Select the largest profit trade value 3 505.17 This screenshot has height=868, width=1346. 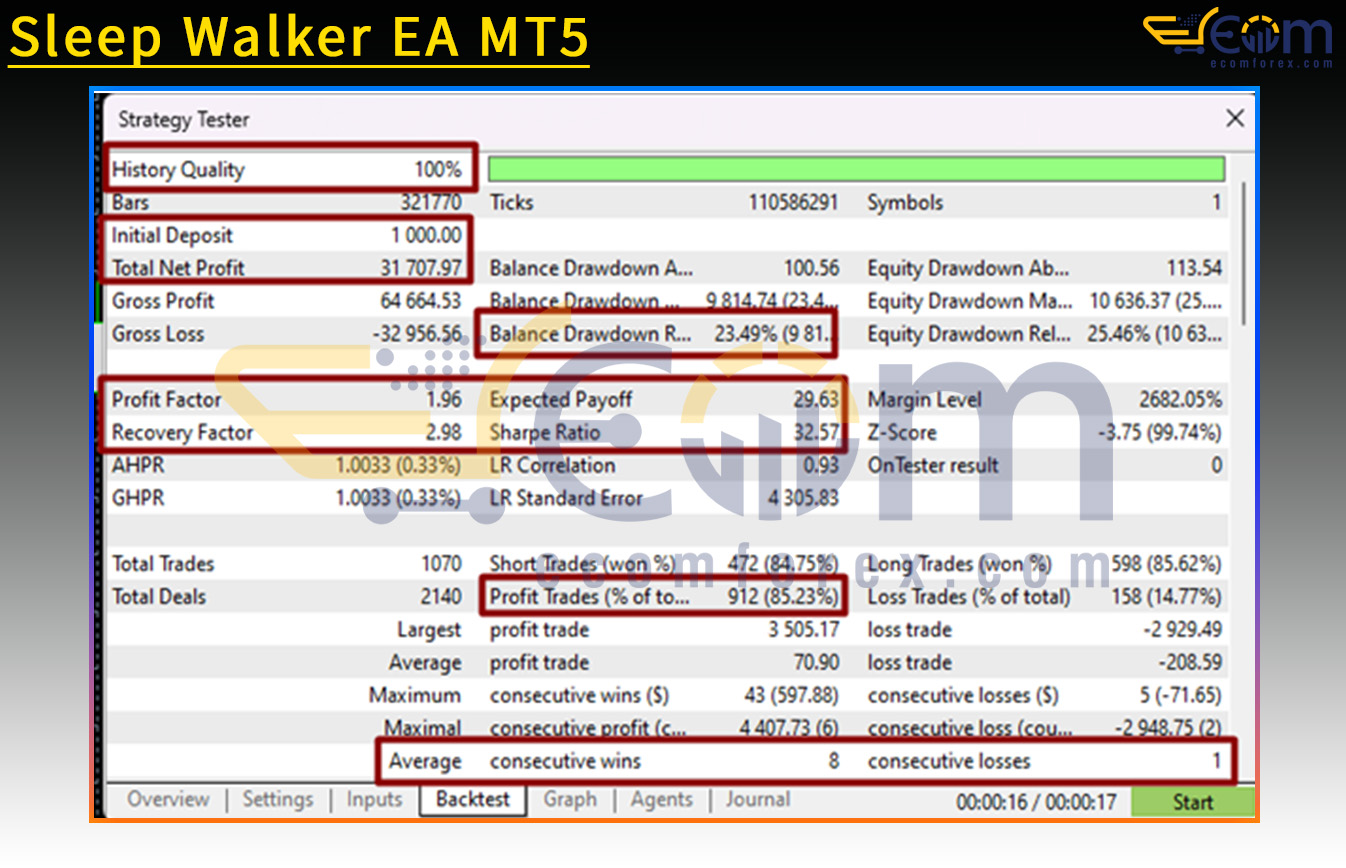[804, 630]
